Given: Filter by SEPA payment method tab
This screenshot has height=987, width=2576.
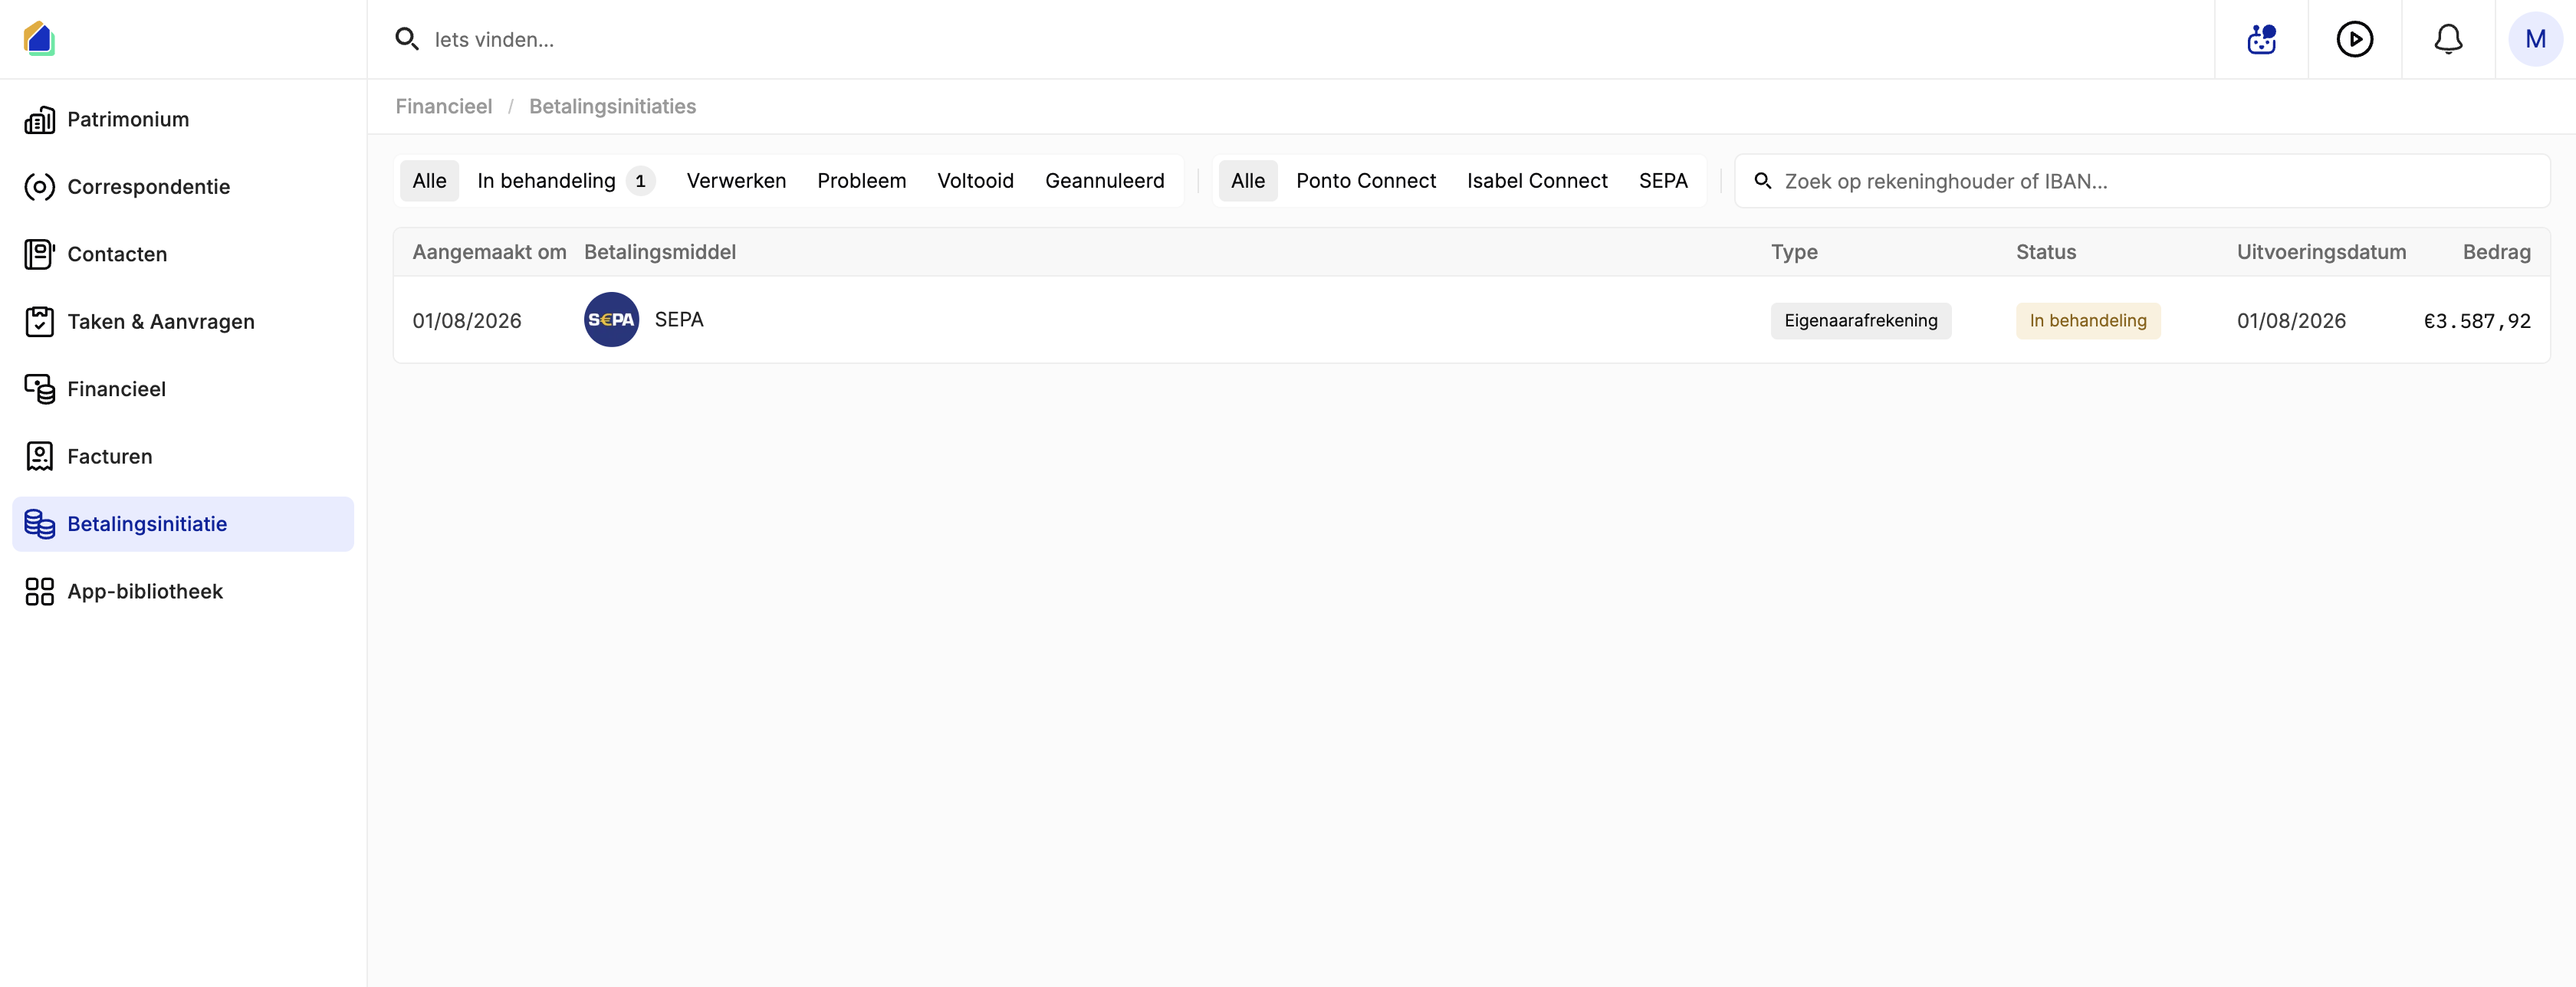Looking at the screenshot, I should (x=1663, y=181).
